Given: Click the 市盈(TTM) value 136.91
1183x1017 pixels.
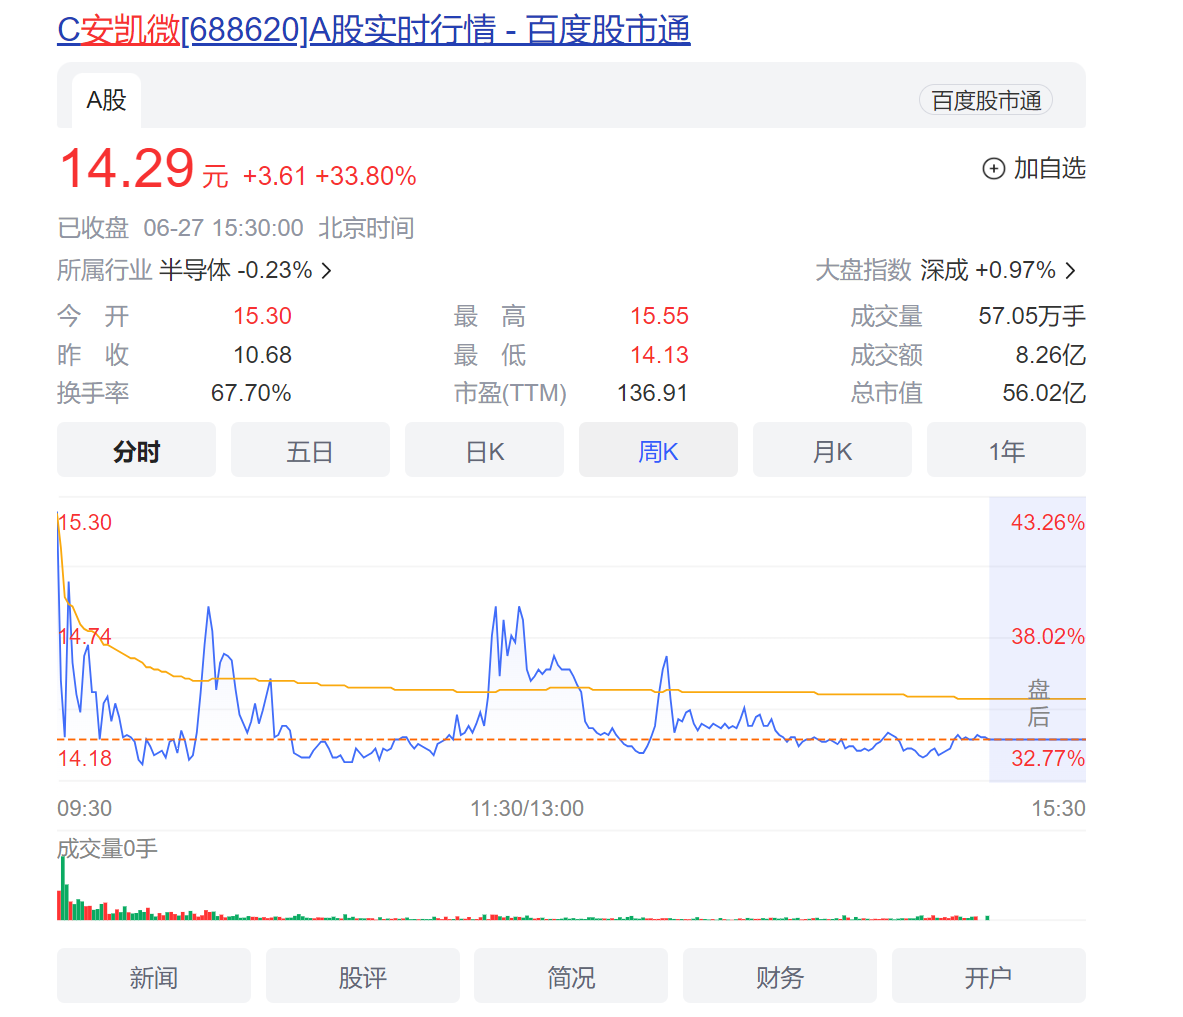Looking at the screenshot, I should (x=652, y=393).
